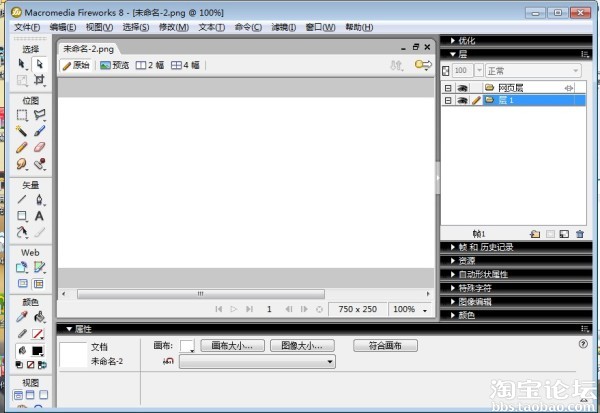Pick the Lasso tool

39,115
